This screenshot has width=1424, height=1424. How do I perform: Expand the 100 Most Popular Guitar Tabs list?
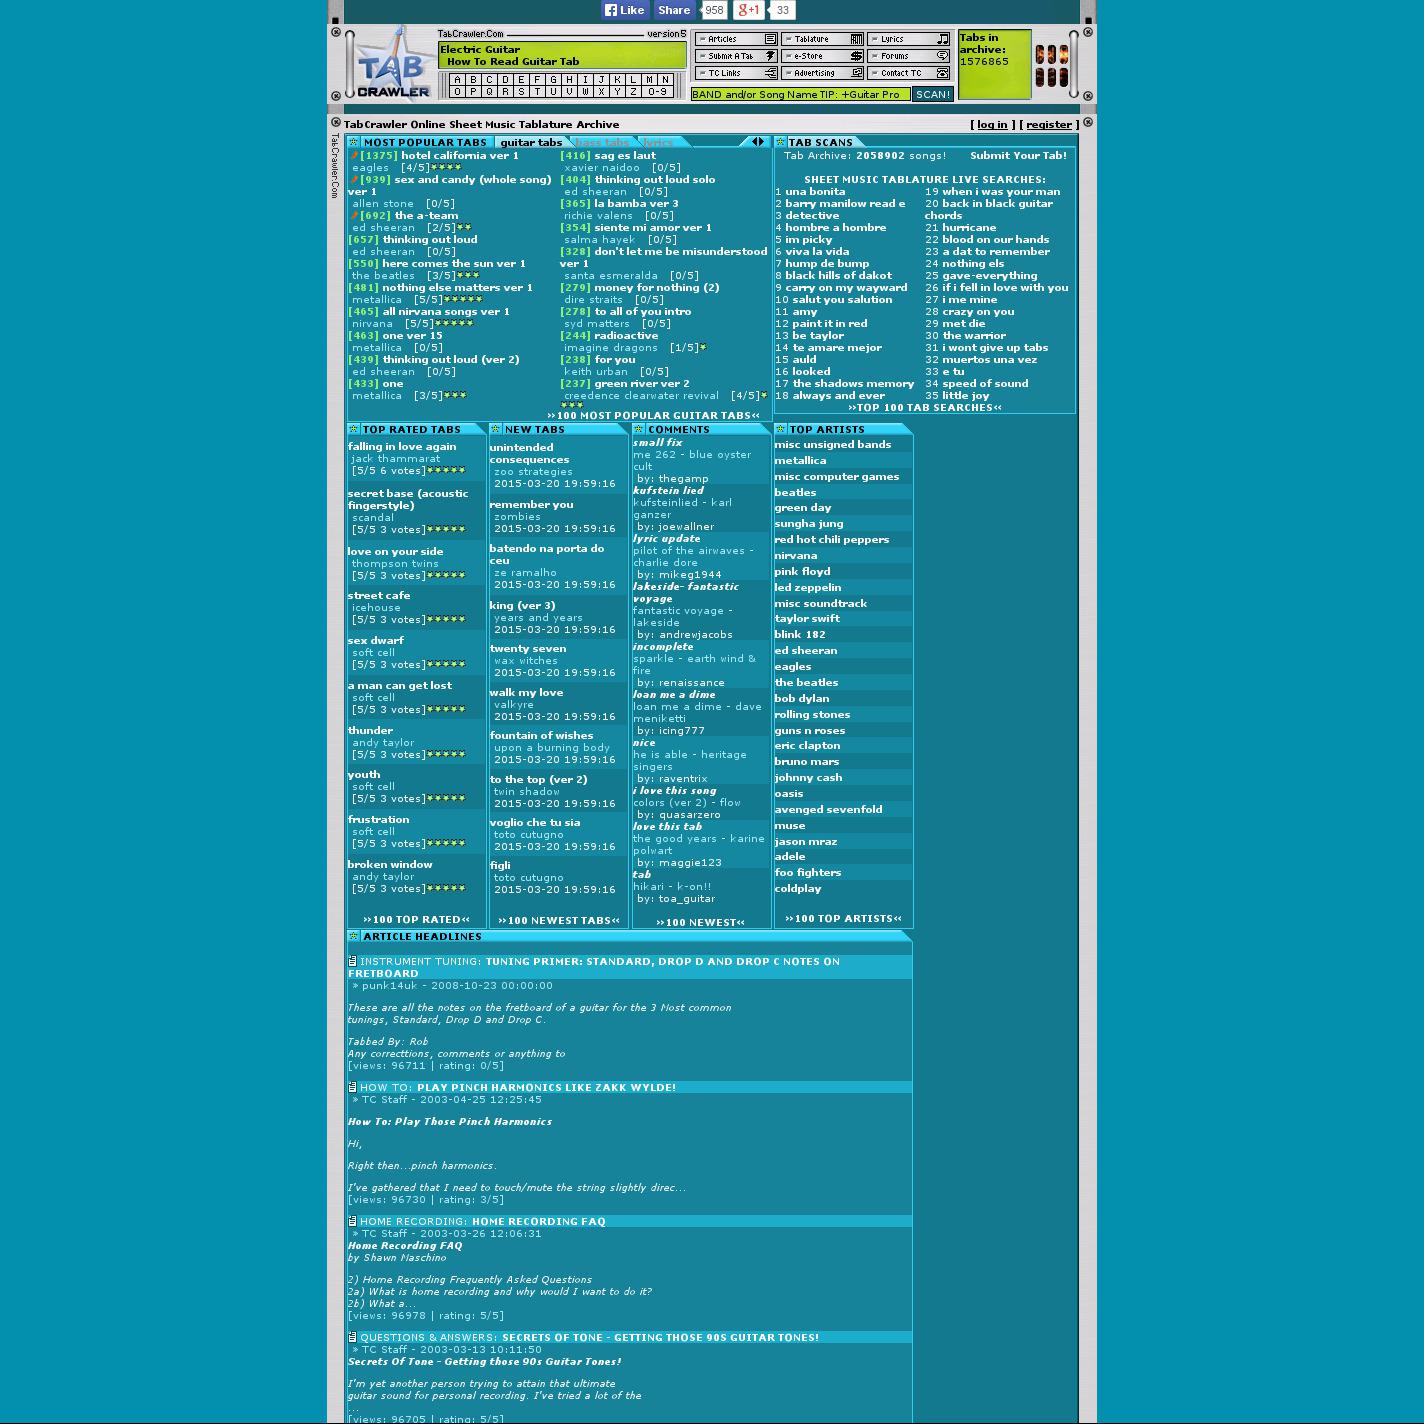[653, 415]
